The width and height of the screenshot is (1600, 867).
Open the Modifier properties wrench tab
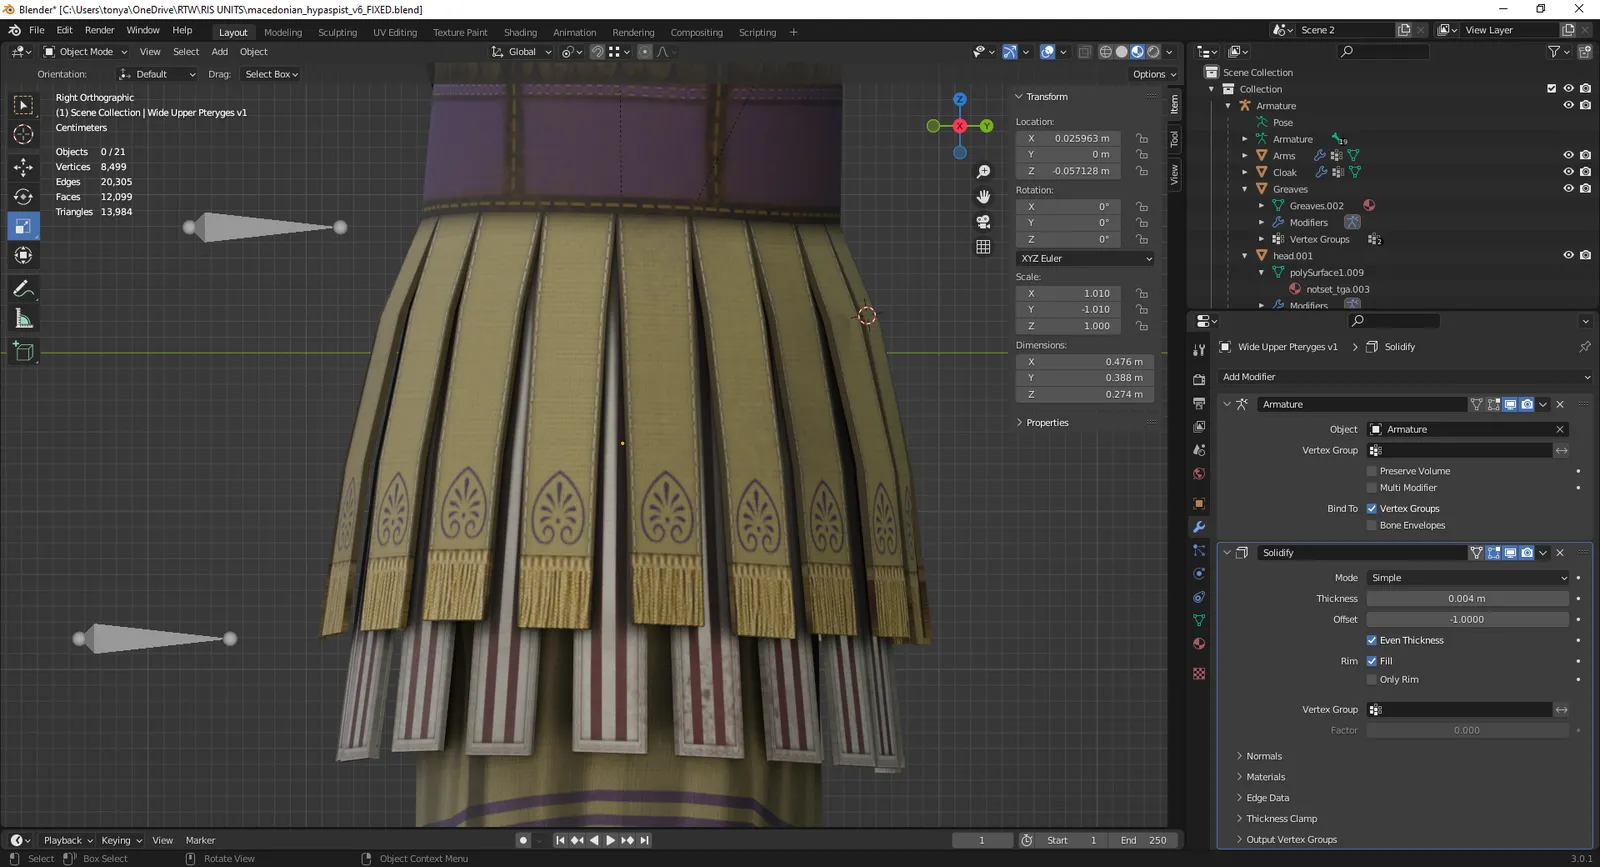point(1199,527)
